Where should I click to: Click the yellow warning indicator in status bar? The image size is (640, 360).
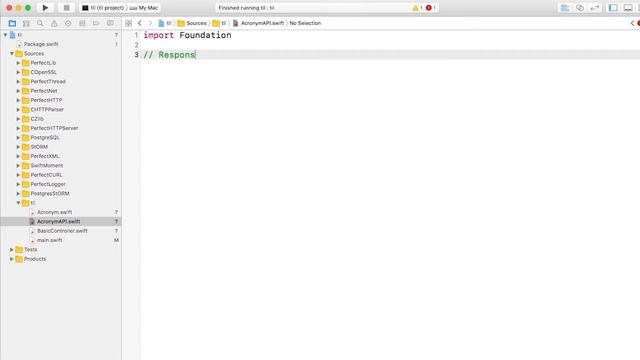click(417, 8)
